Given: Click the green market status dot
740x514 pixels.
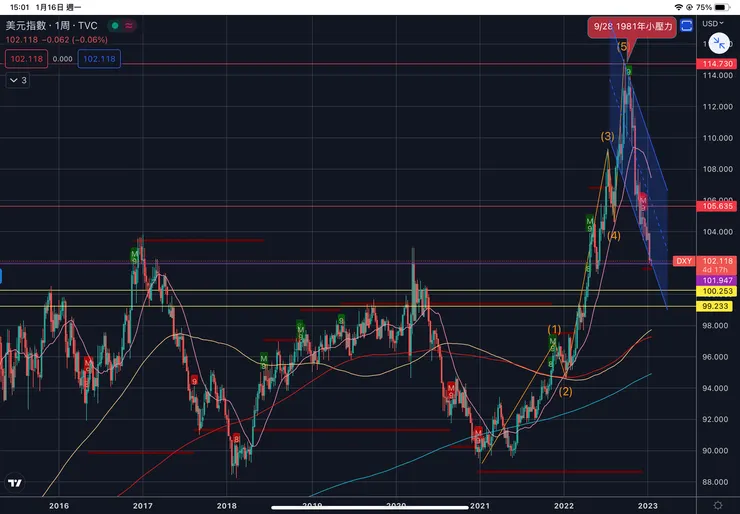Looking at the screenshot, I should [x=115, y=25].
